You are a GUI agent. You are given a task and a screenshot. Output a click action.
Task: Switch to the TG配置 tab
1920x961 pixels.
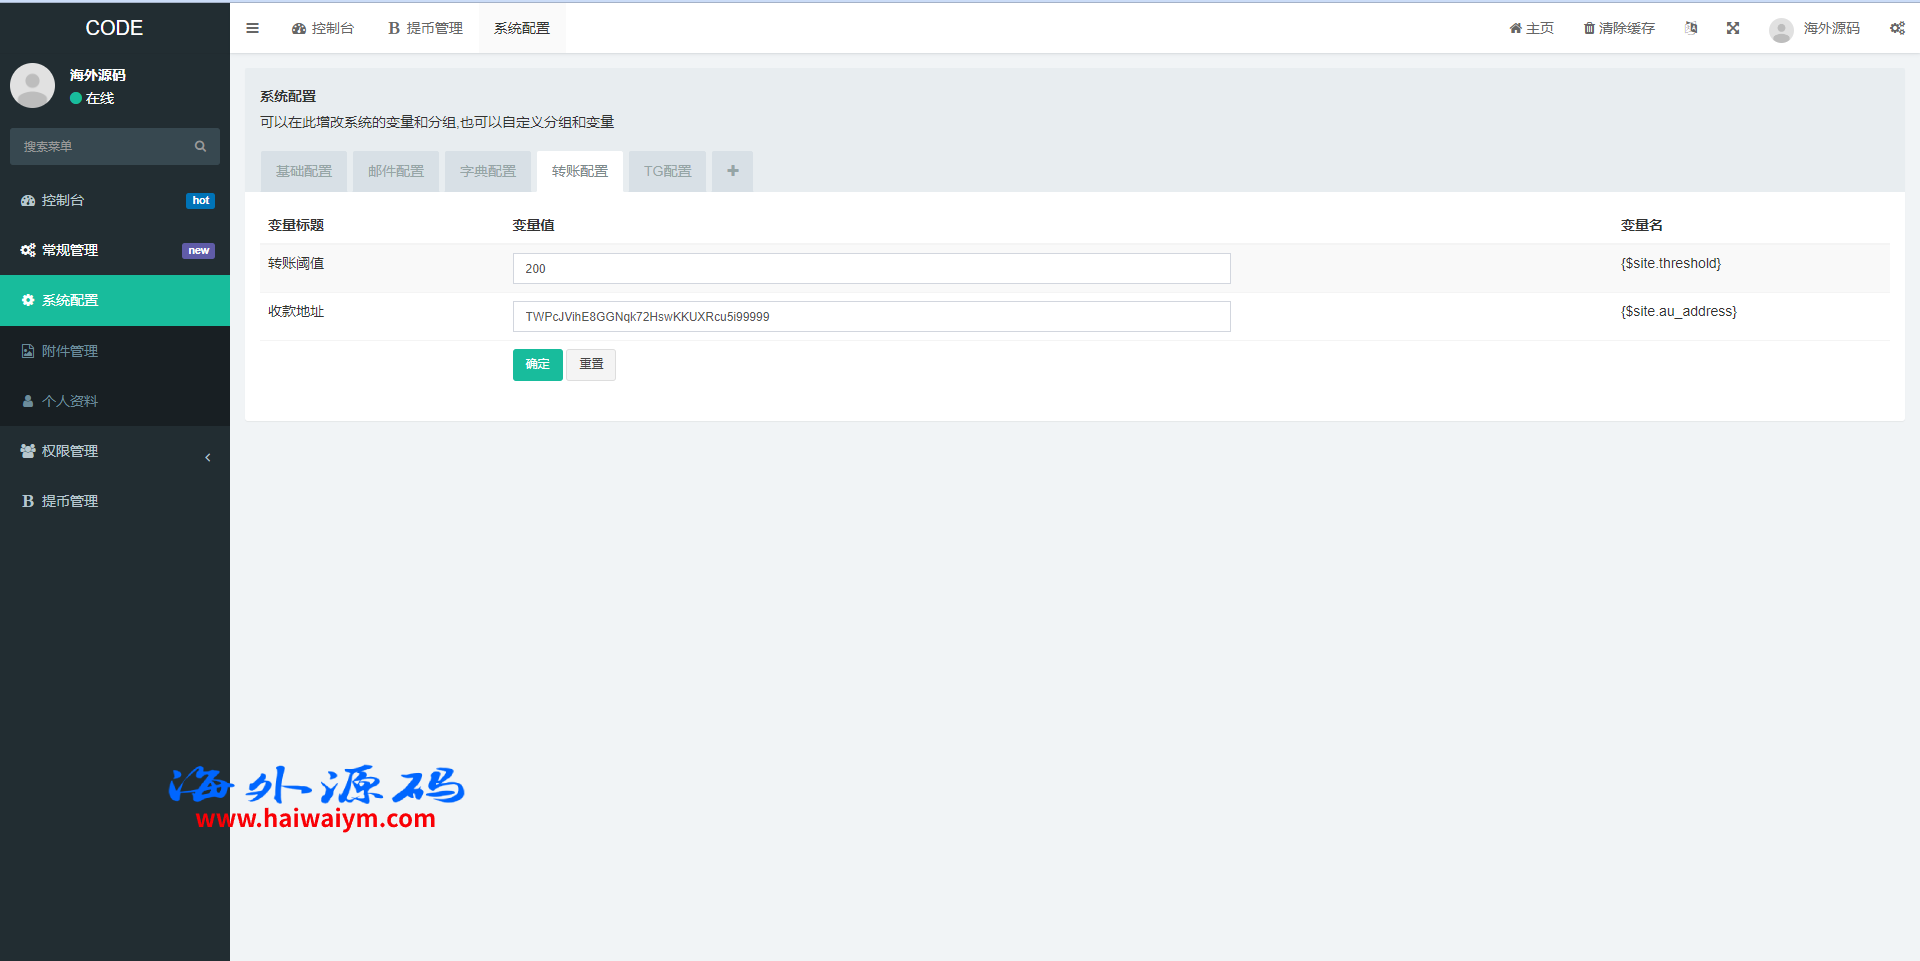tap(667, 171)
